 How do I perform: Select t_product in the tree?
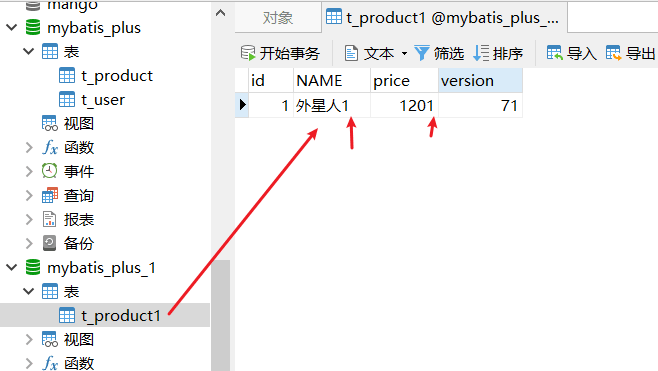117,76
